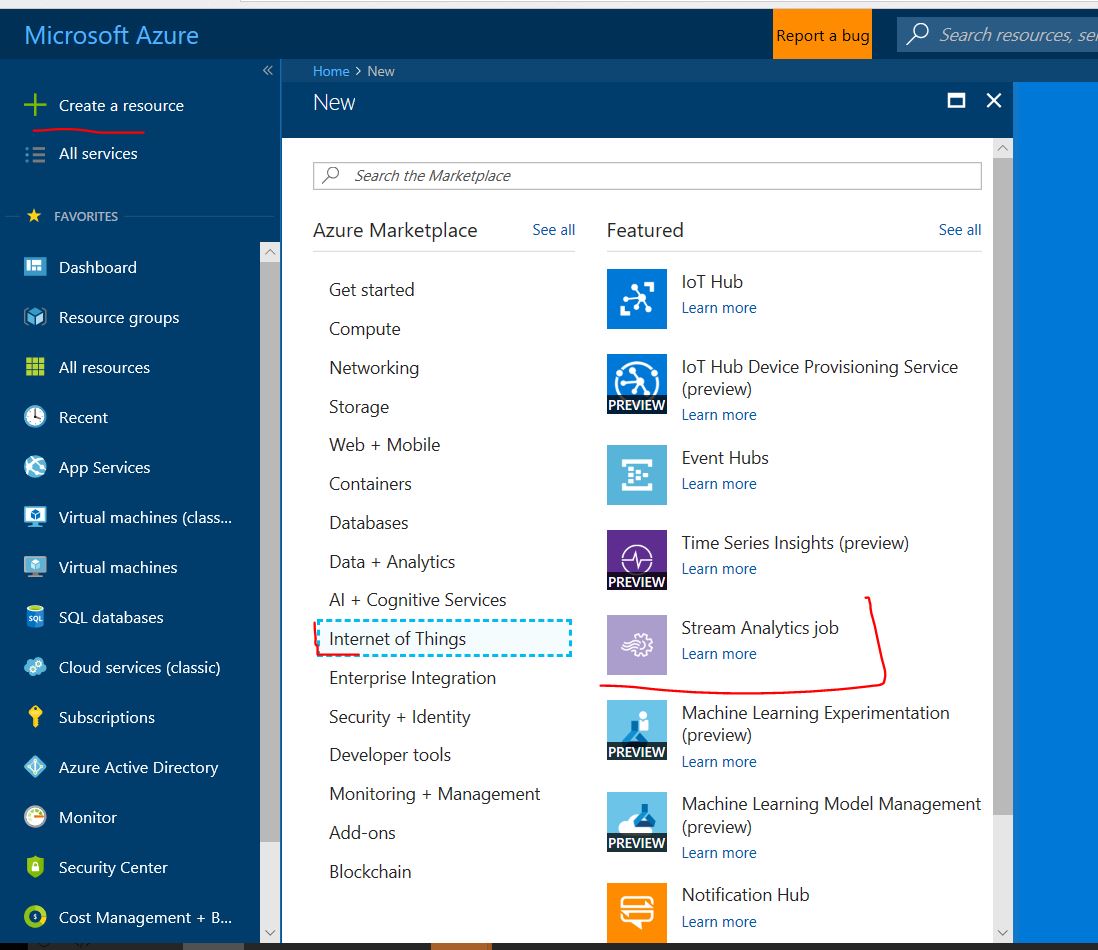
Task: Click the Event Hubs featured icon
Action: (x=637, y=475)
